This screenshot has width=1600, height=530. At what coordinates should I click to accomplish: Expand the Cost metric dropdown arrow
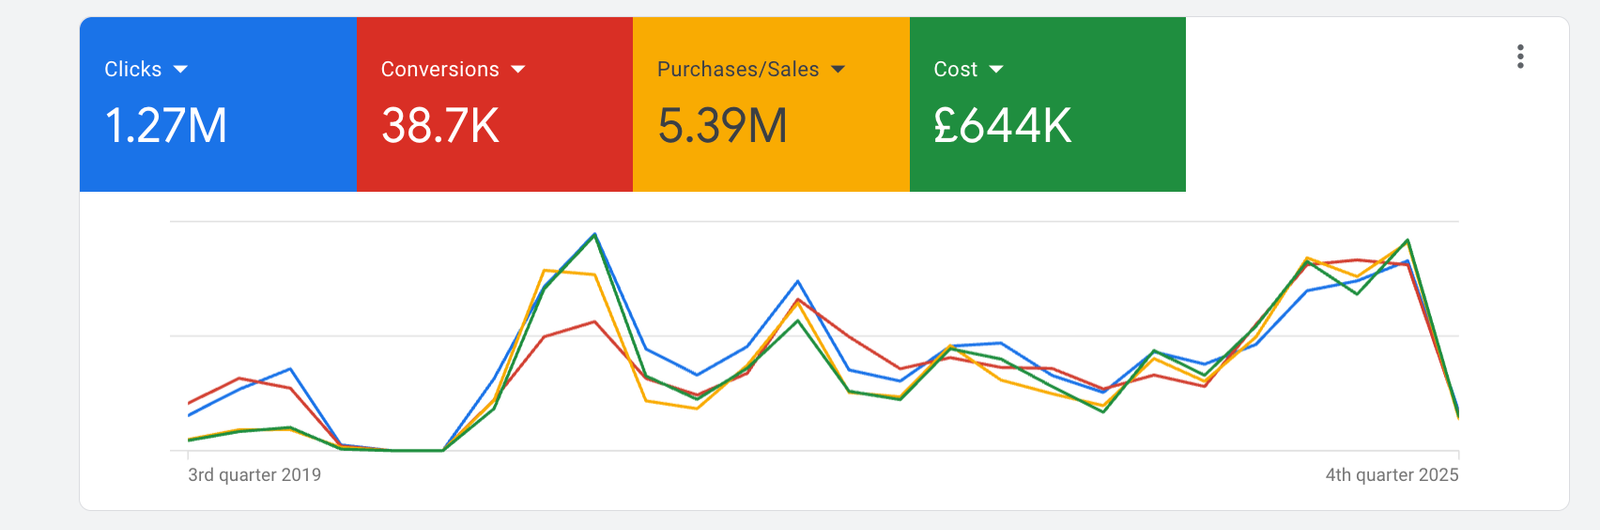pyautogui.click(x=996, y=69)
